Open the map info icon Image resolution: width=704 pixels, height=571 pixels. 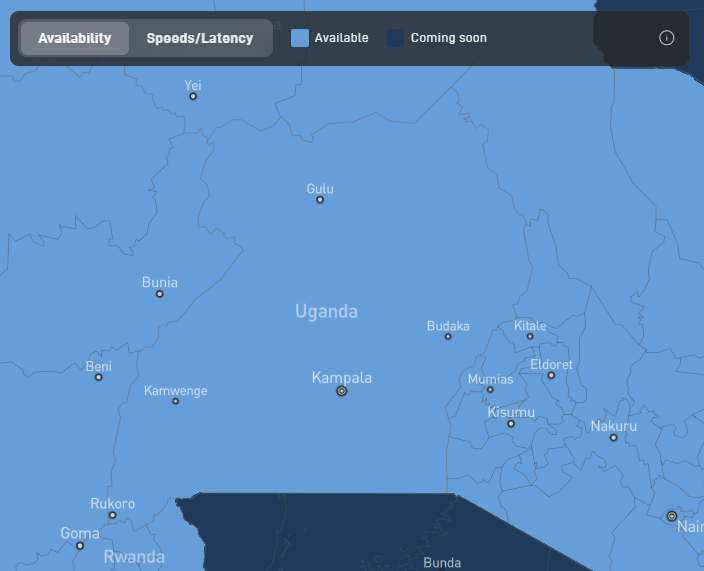click(666, 38)
